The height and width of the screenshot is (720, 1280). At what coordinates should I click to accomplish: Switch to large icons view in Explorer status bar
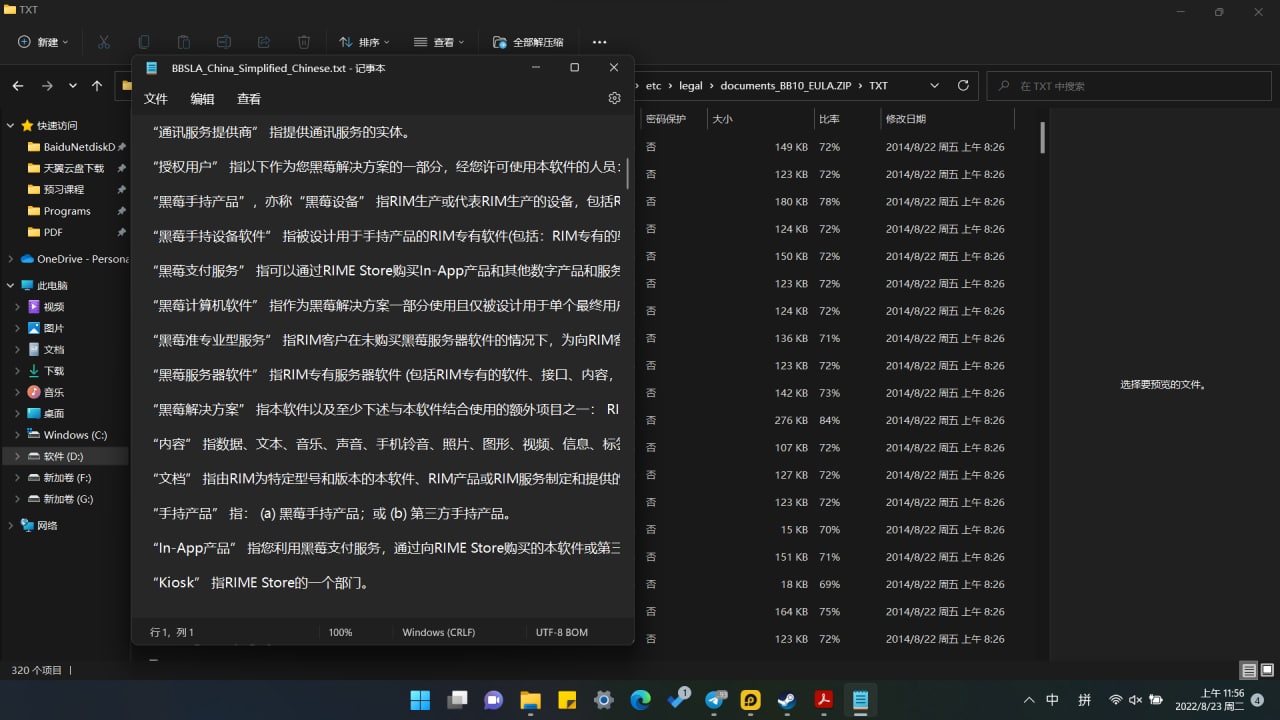coord(1266,670)
